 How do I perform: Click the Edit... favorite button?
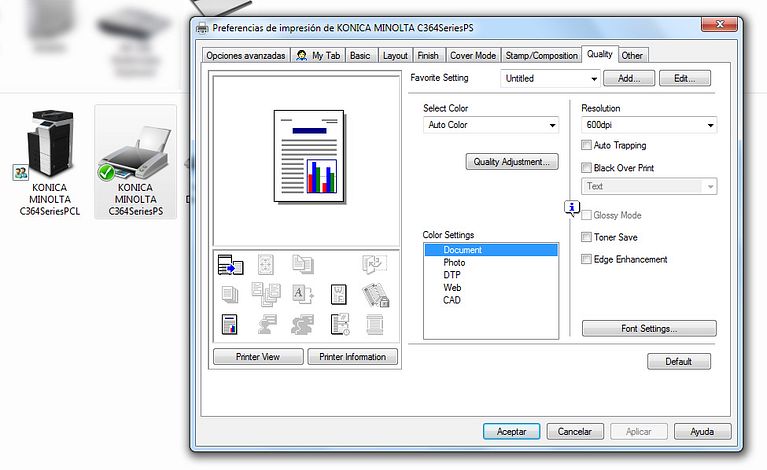click(x=685, y=78)
